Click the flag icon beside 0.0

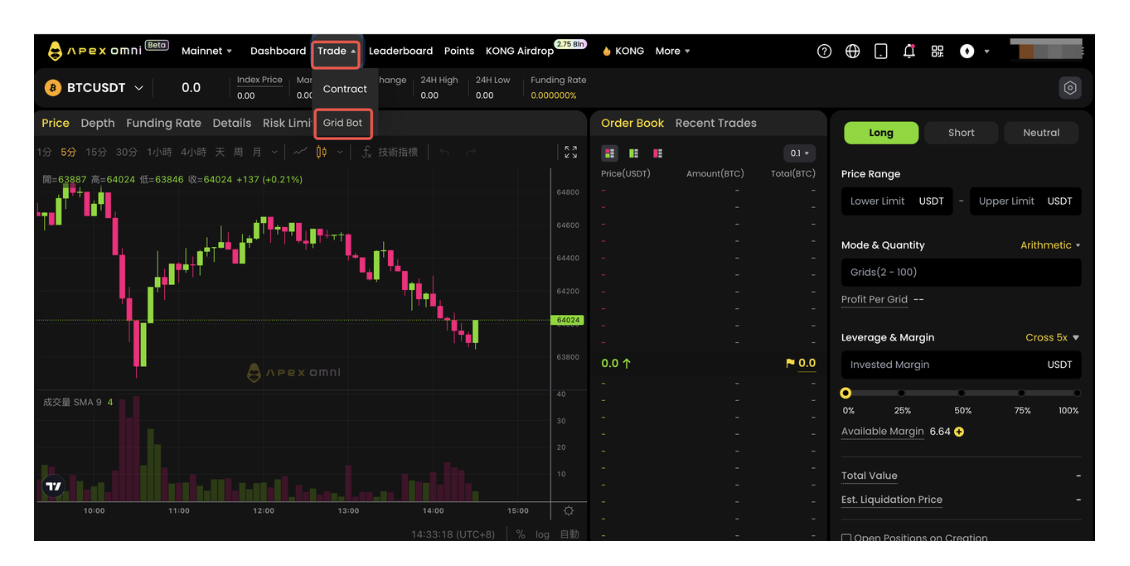coord(790,363)
